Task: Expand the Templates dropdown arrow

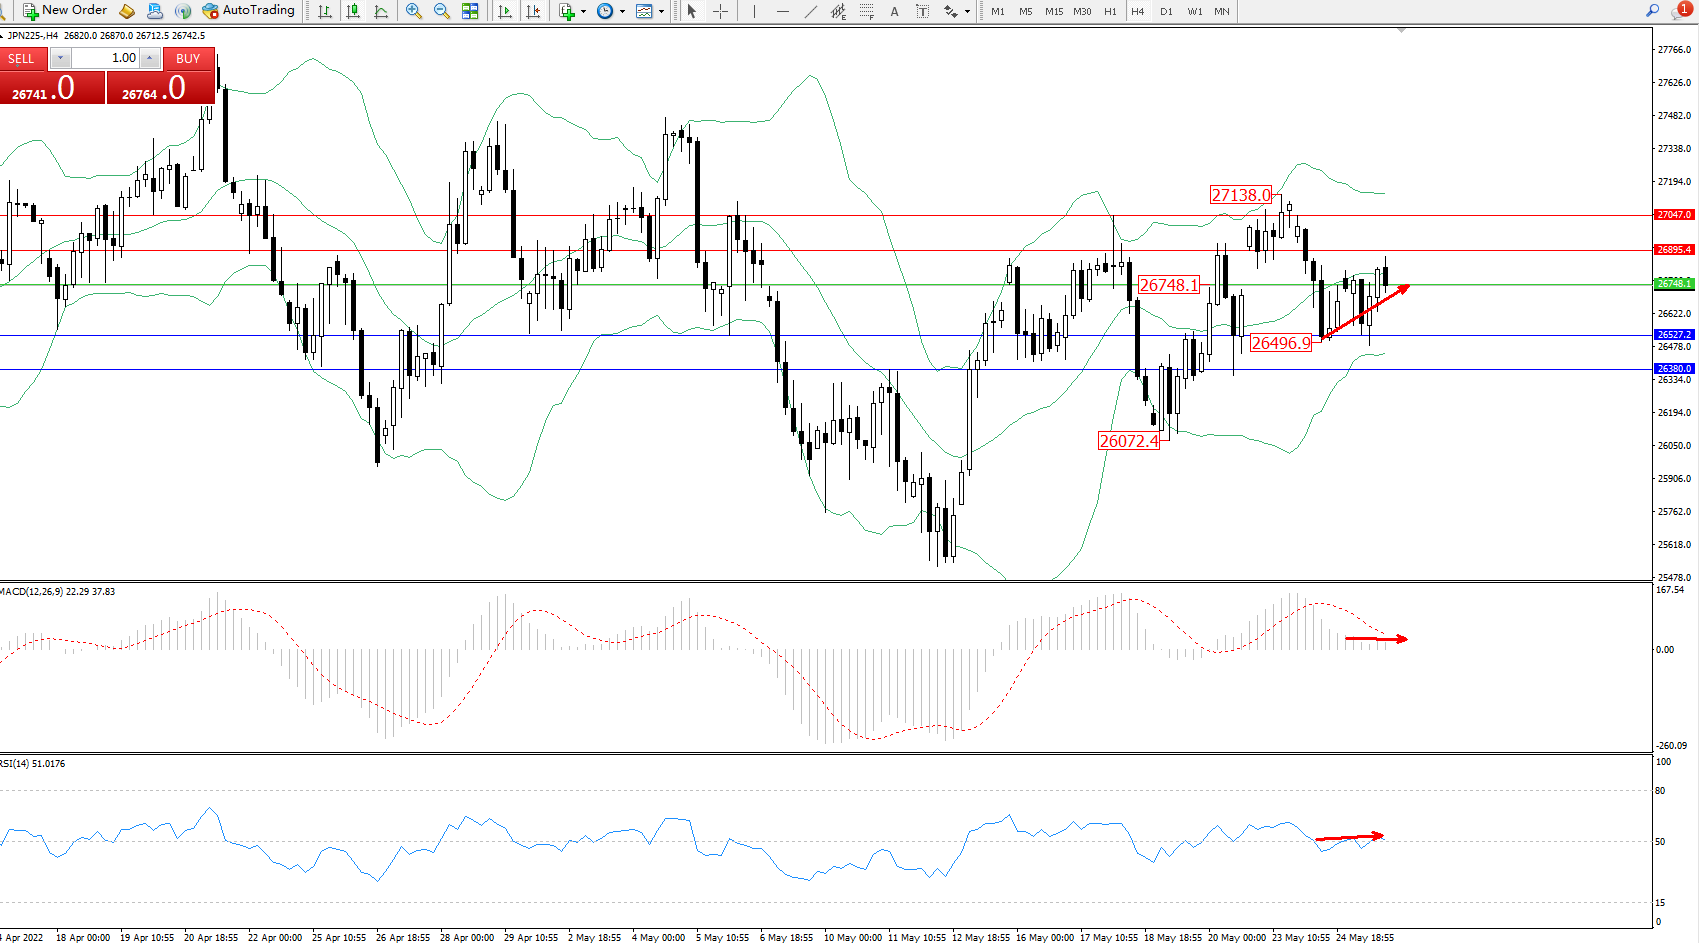Action: 661,11
